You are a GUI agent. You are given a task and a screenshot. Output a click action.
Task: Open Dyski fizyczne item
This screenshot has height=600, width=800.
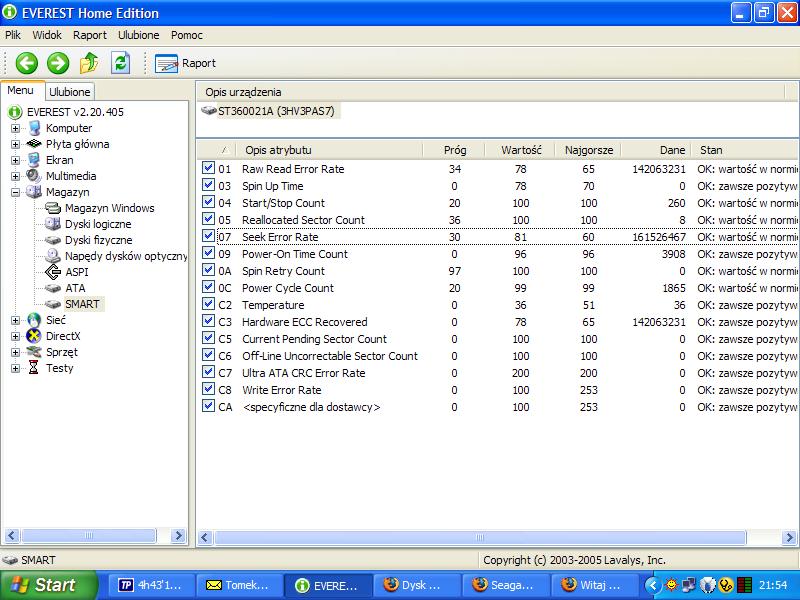click(x=98, y=240)
